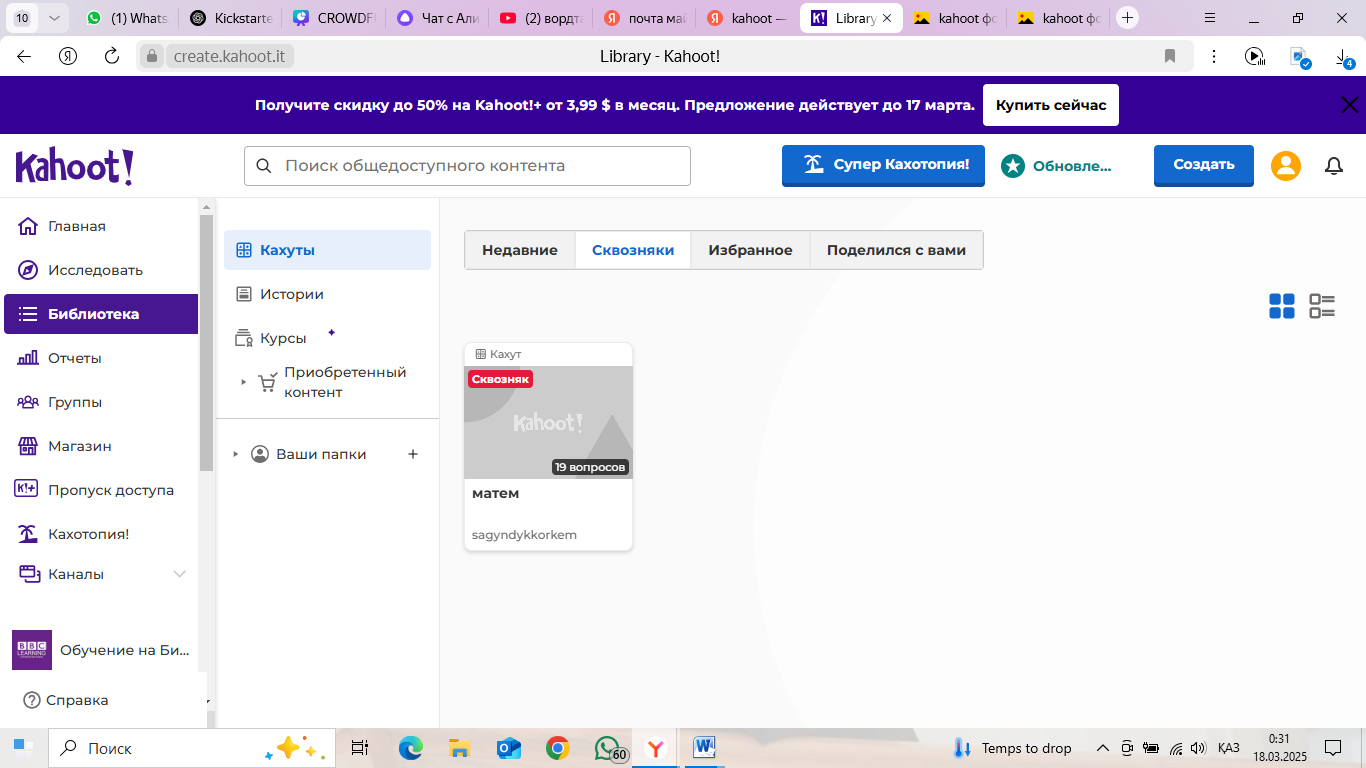Click the матем kahoot title
This screenshot has height=768, width=1366.
coord(495,494)
